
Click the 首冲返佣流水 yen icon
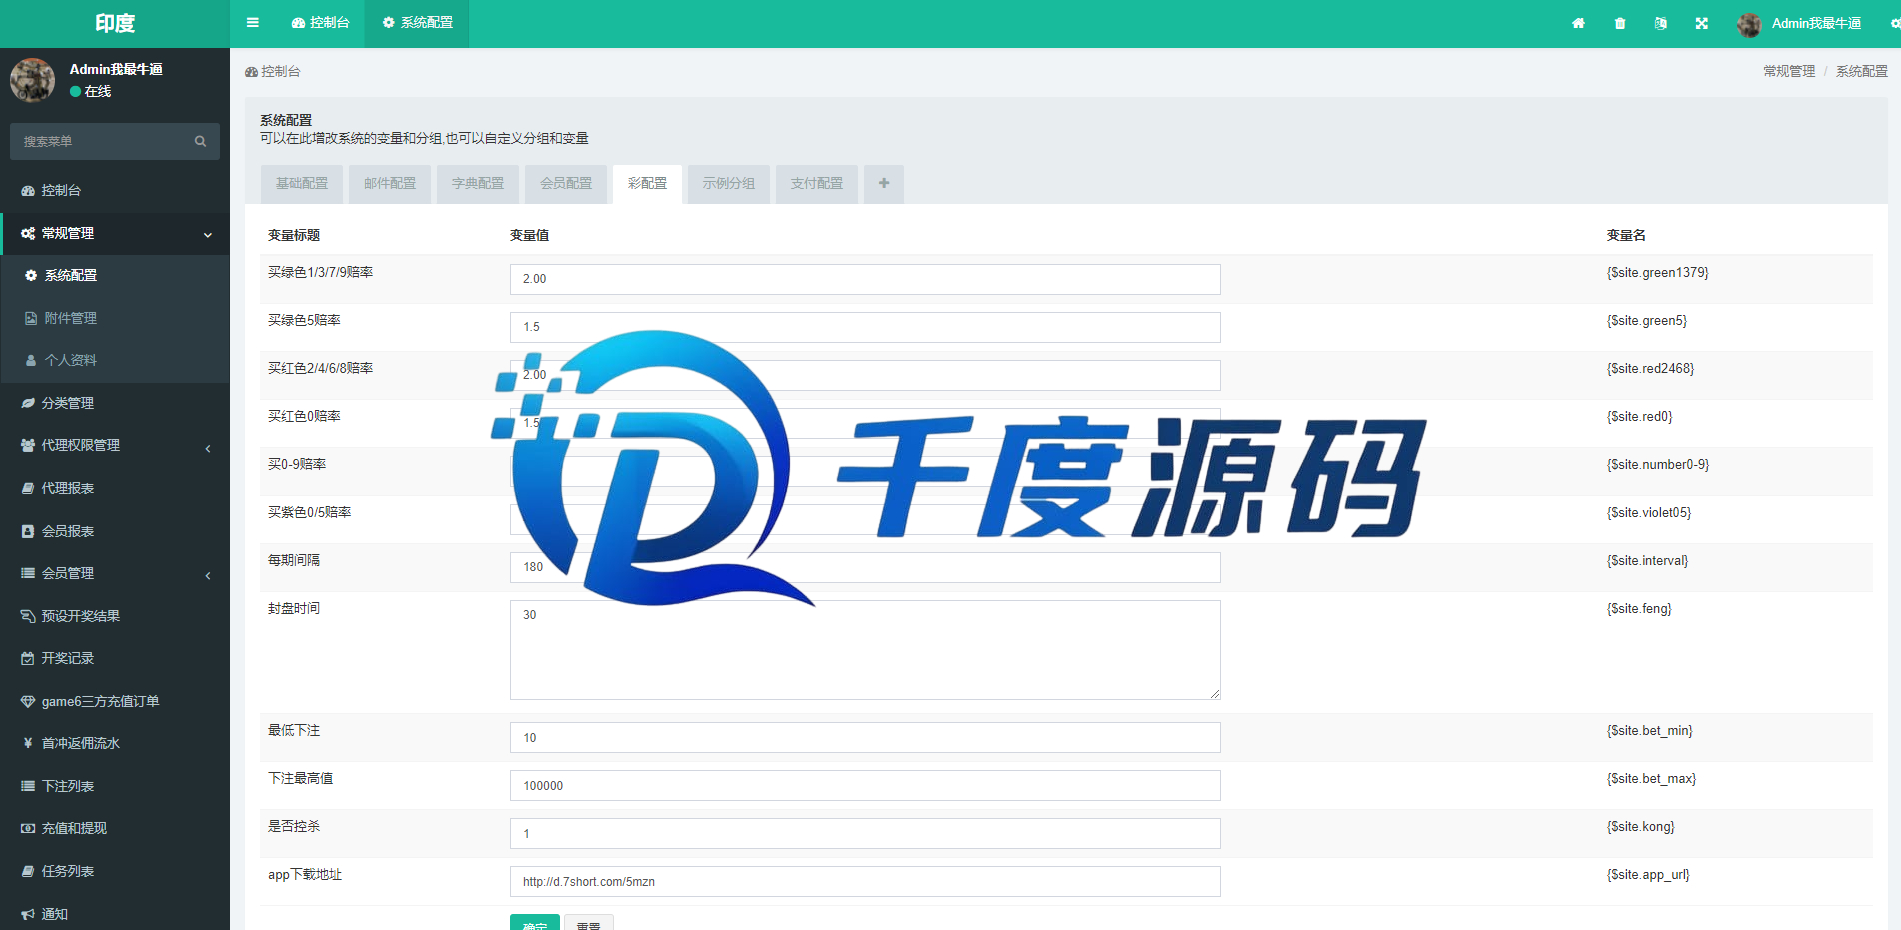tap(28, 743)
